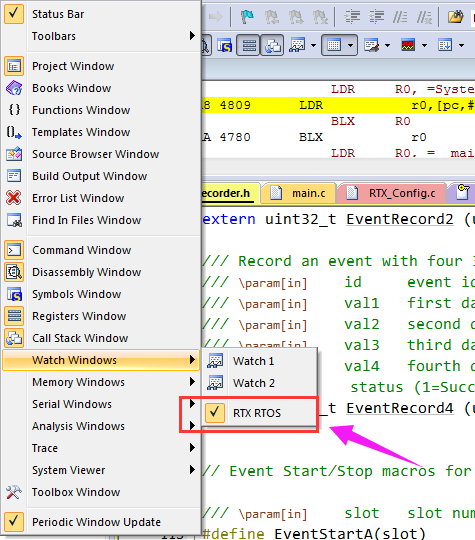The width and height of the screenshot is (475, 540).
Task: Expand the Toolbars submenu
Action: (101, 36)
